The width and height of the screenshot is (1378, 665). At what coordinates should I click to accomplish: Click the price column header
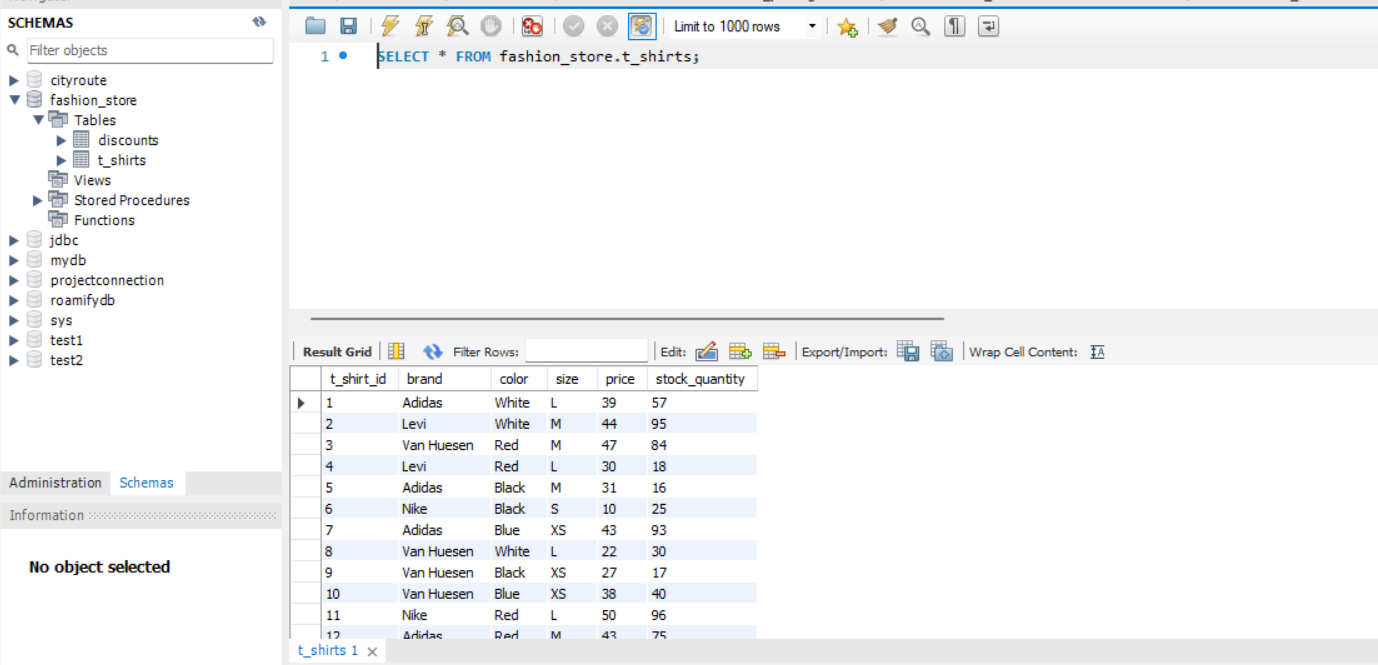(622, 379)
